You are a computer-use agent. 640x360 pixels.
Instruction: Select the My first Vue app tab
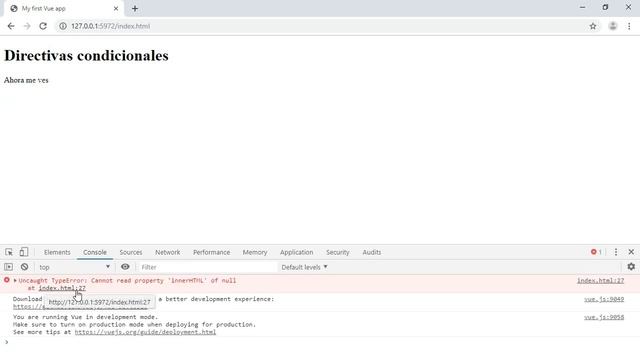point(63,8)
